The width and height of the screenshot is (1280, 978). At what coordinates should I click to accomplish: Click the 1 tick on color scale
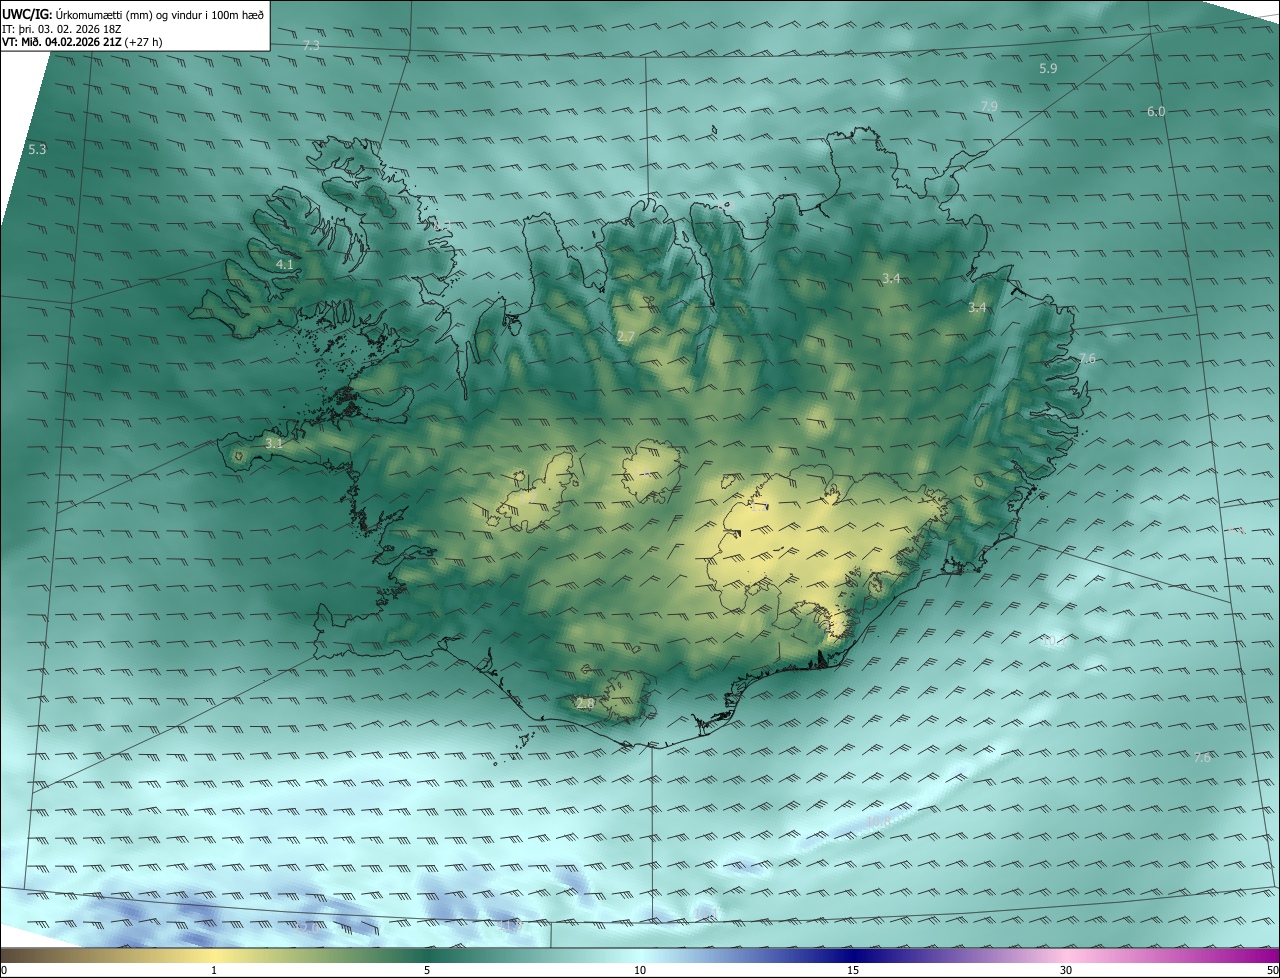(214, 970)
